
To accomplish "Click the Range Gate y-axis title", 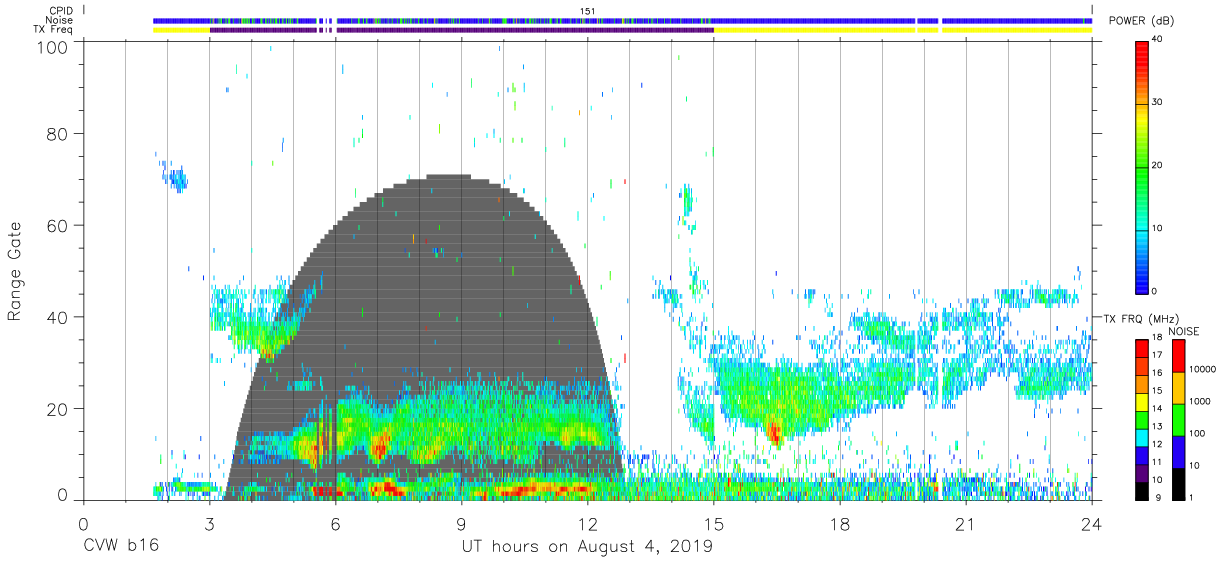I will [x=15, y=272].
